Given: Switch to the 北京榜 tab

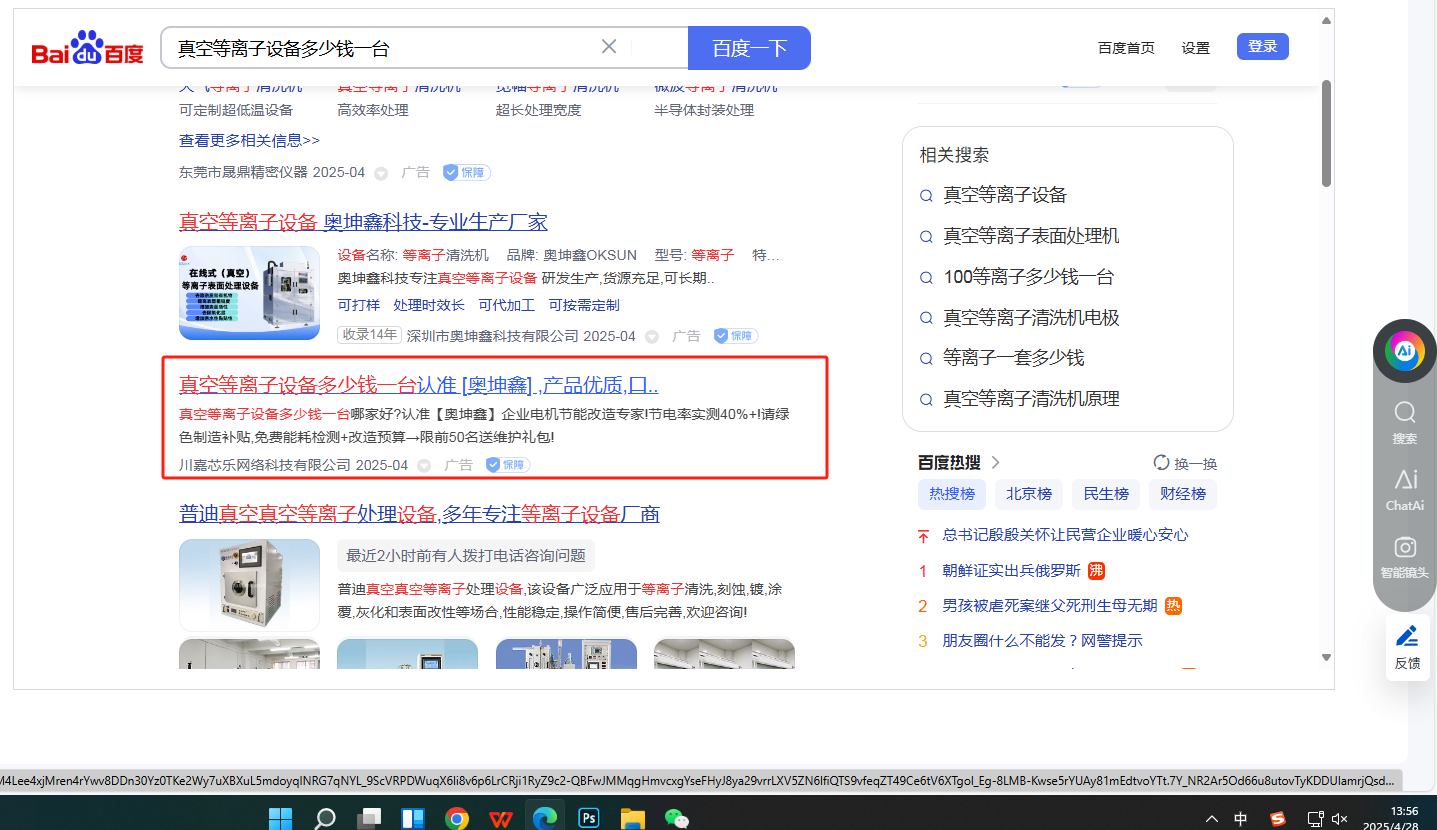Looking at the screenshot, I should pos(1029,494).
